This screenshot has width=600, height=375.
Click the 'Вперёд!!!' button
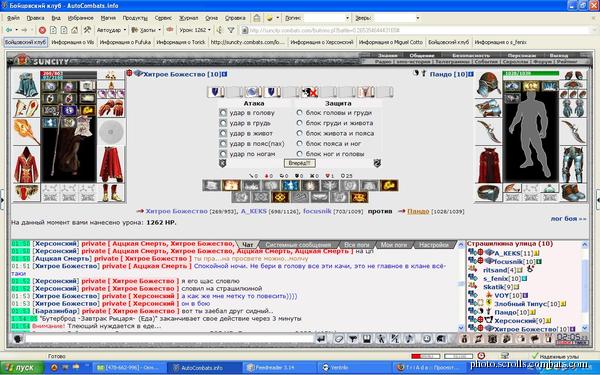click(x=300, y=163)
